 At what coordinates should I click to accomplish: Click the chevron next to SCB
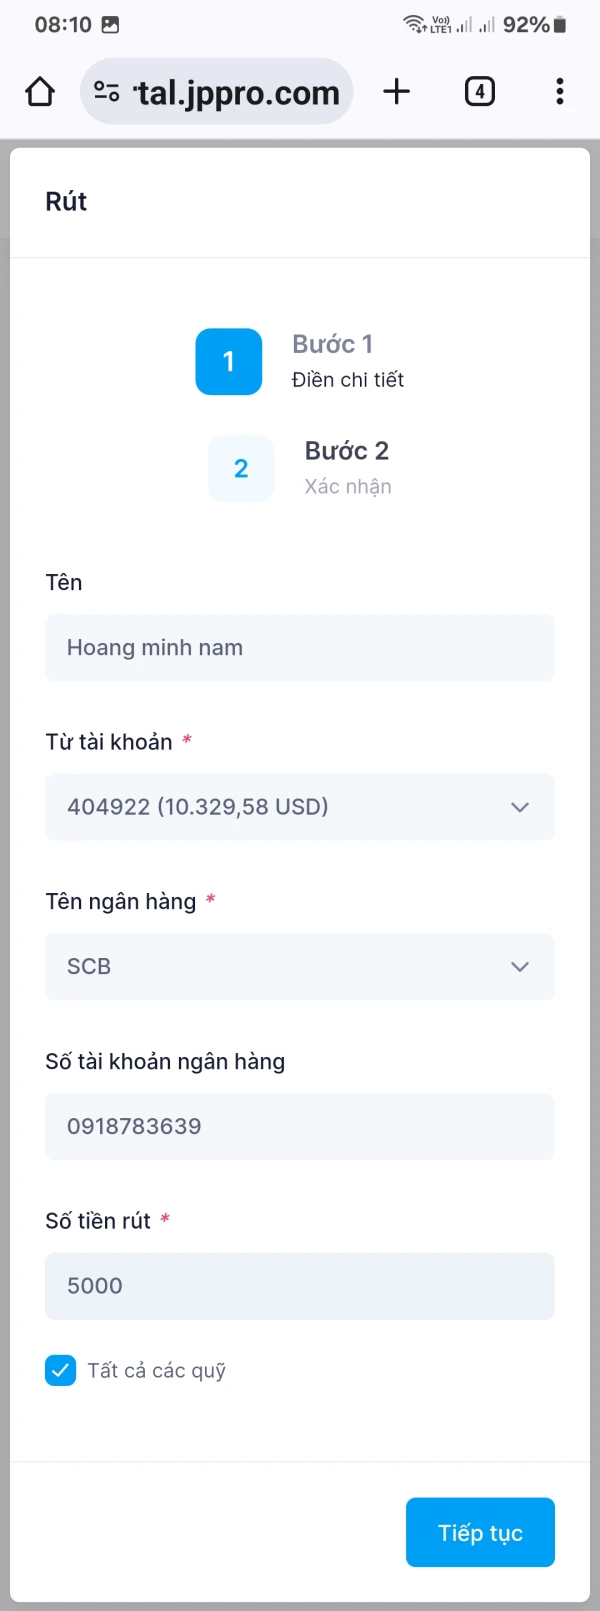[x=520, y=966]
